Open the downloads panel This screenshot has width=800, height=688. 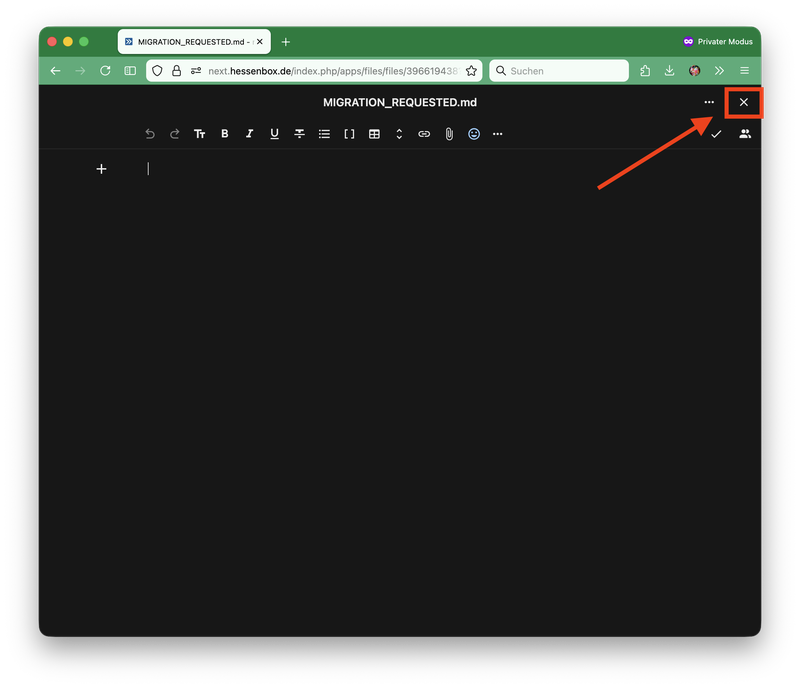pyautogui.click(x=669, y=71)
